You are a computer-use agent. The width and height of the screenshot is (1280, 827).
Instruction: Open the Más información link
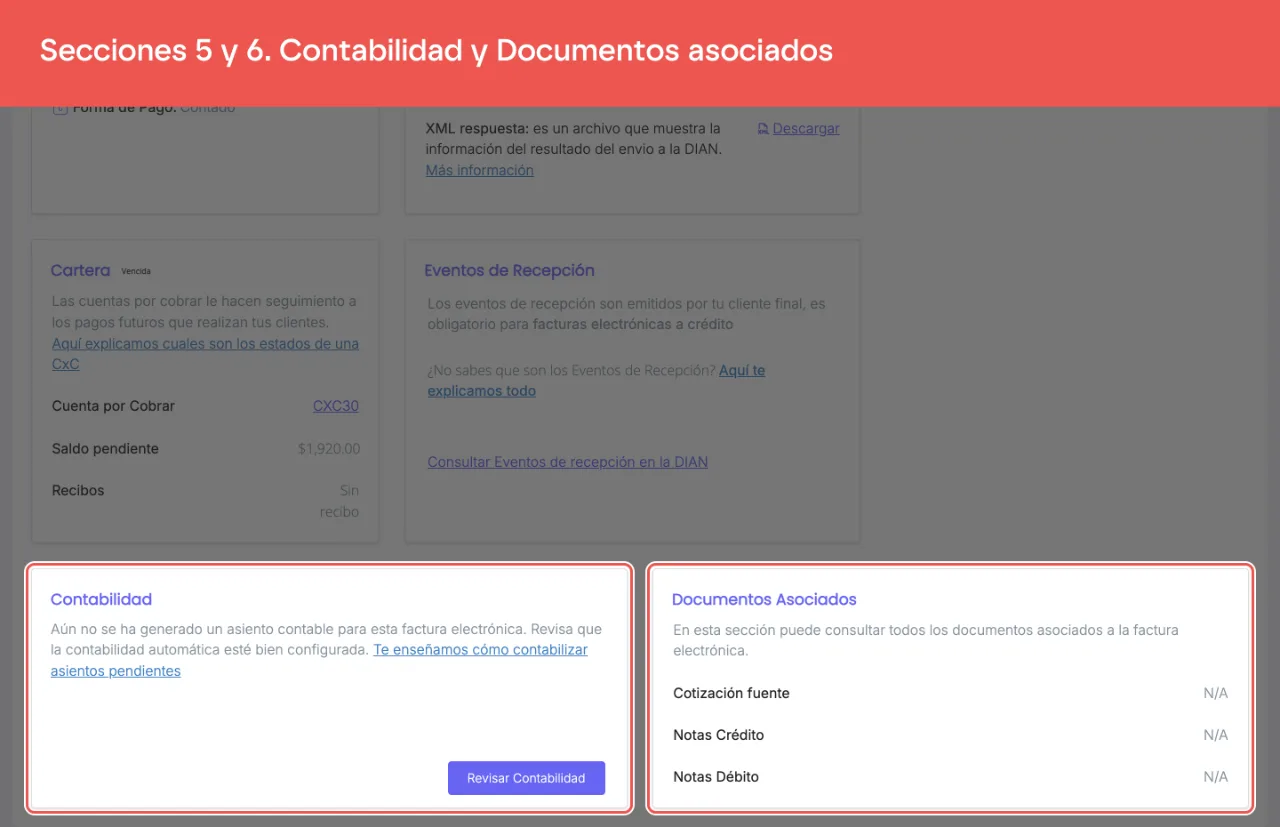(479, 170)
